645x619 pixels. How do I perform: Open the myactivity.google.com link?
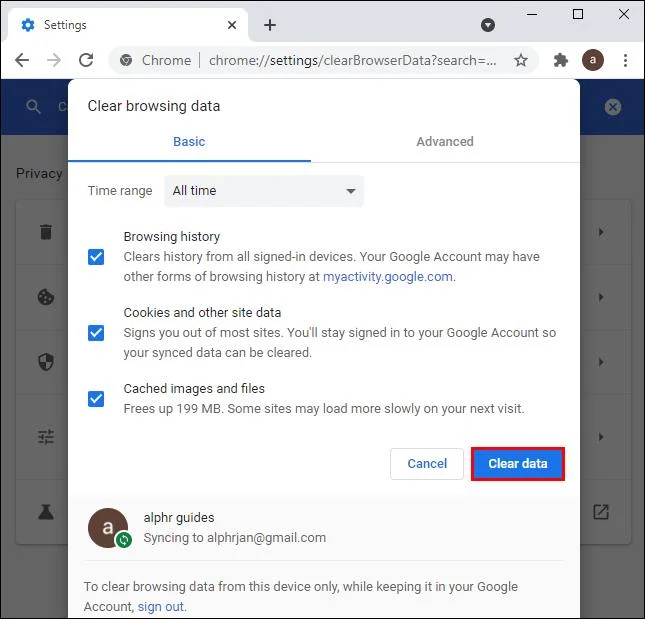[387, 277]
